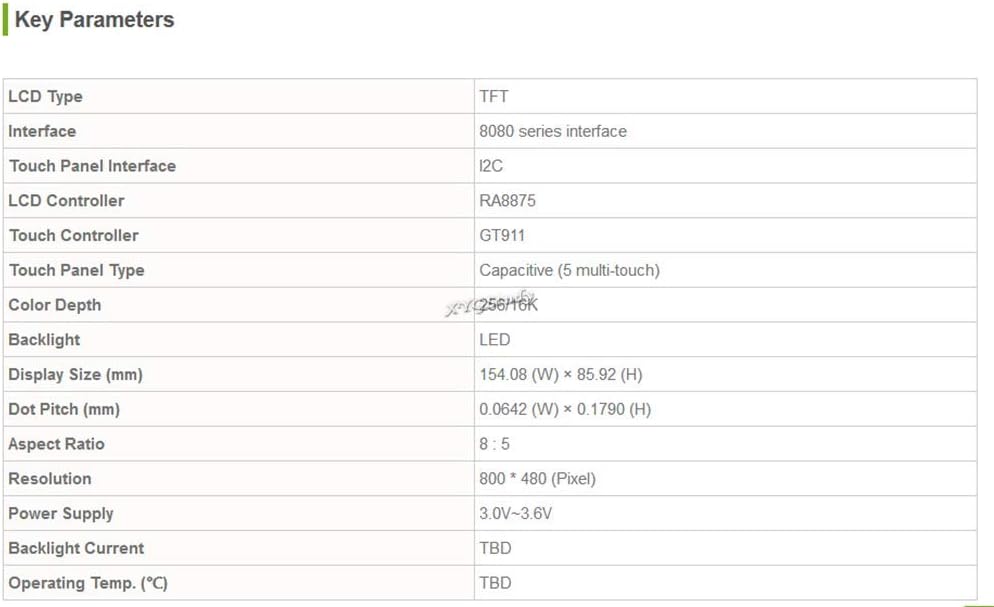Click the 256/16K color depth value
Image resolution: width=994 pixels, height=607 pixels.
click(x=508, y=305)
